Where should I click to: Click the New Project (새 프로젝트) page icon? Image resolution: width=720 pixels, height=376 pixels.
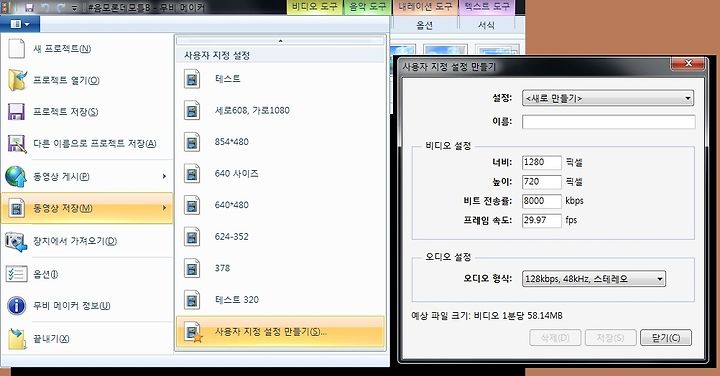(x=17, y=49)
